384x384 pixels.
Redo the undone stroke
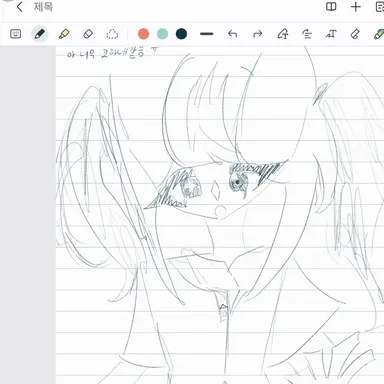coord(257,34)
